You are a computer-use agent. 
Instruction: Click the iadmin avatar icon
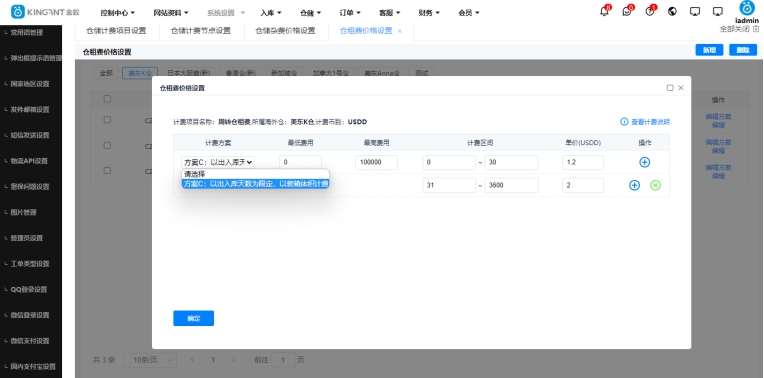tap(747, 8)
